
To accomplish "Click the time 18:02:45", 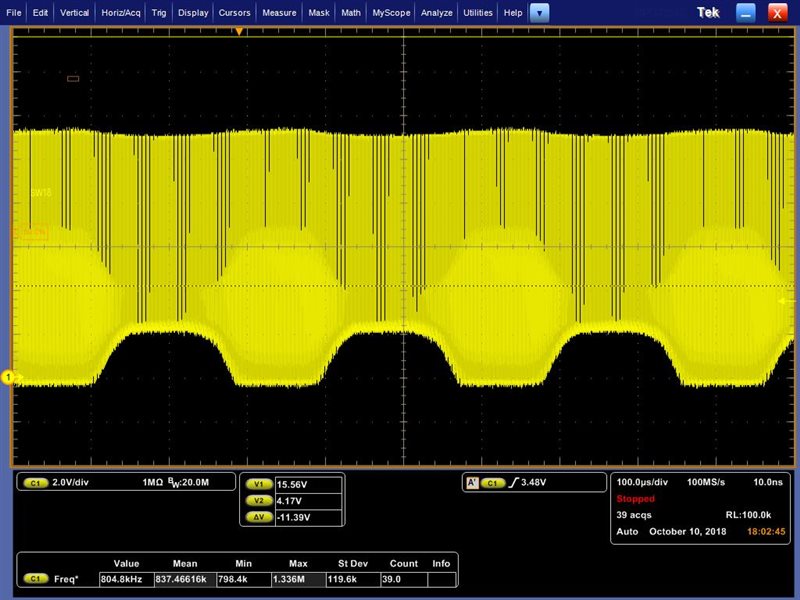I will [x=766, y=532].
